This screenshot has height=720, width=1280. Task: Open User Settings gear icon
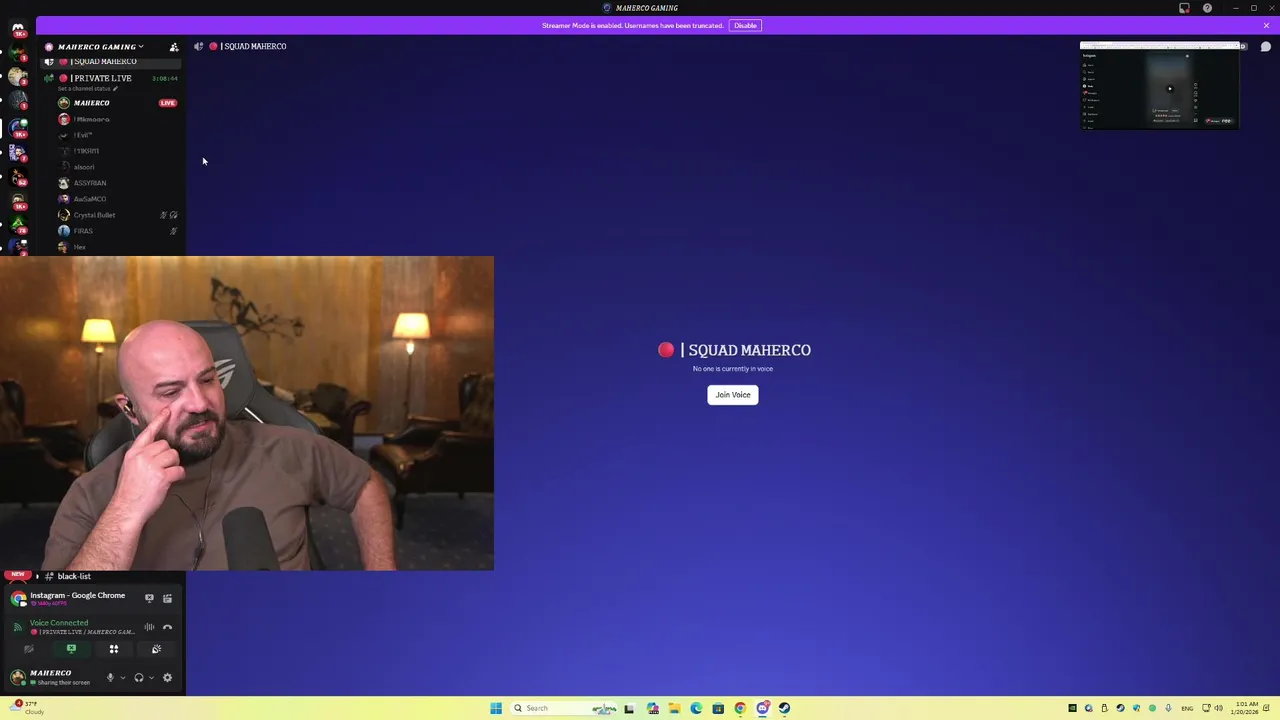coord(167,678)
